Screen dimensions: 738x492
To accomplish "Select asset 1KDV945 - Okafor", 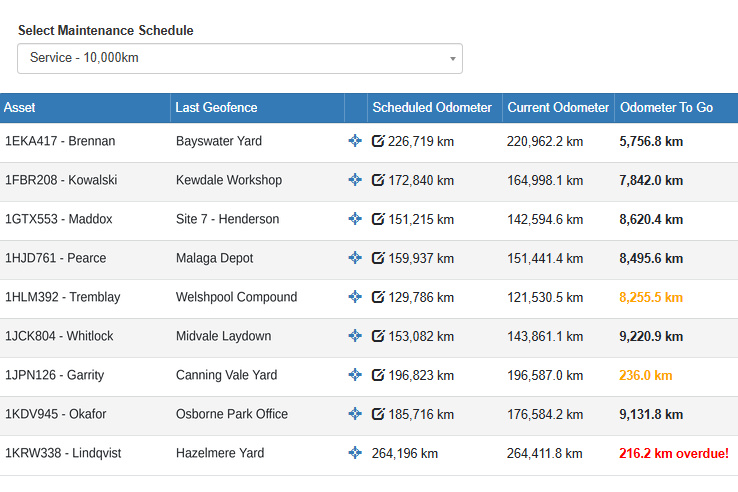I will 56,415.
